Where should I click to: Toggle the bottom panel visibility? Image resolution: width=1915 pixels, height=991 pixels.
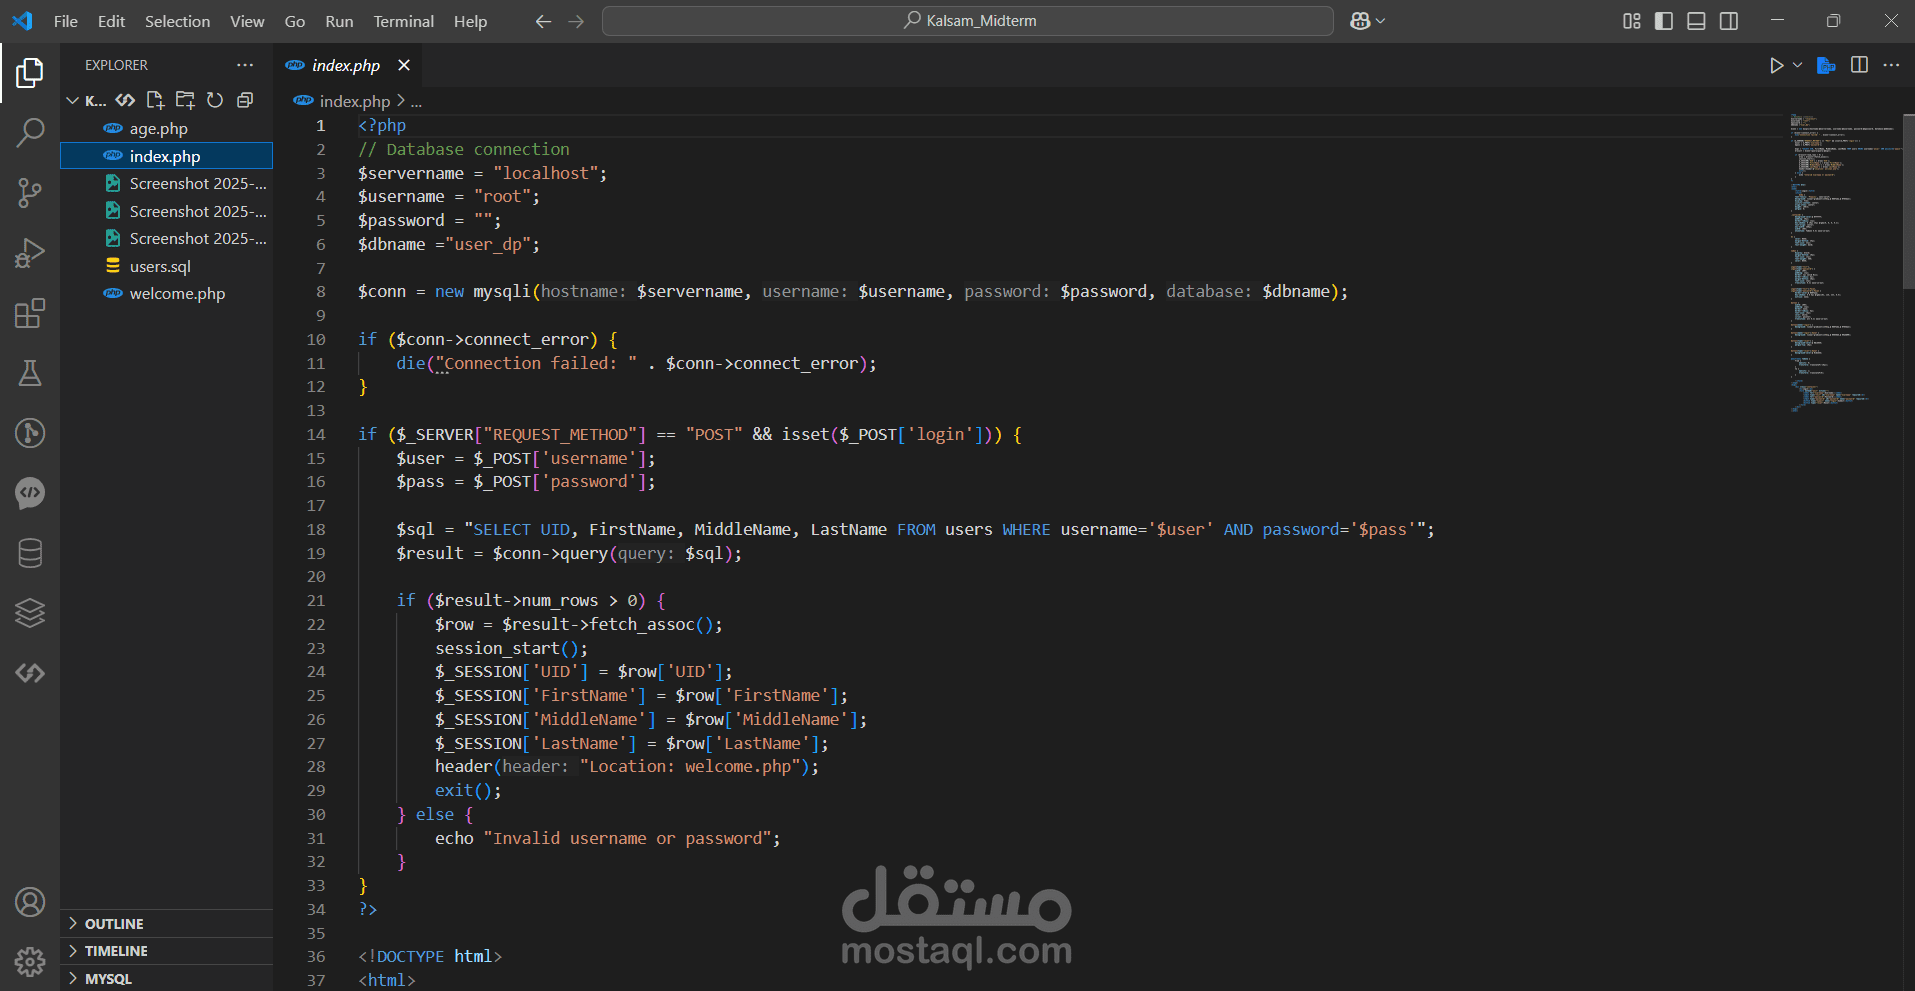coord(1696,21)
